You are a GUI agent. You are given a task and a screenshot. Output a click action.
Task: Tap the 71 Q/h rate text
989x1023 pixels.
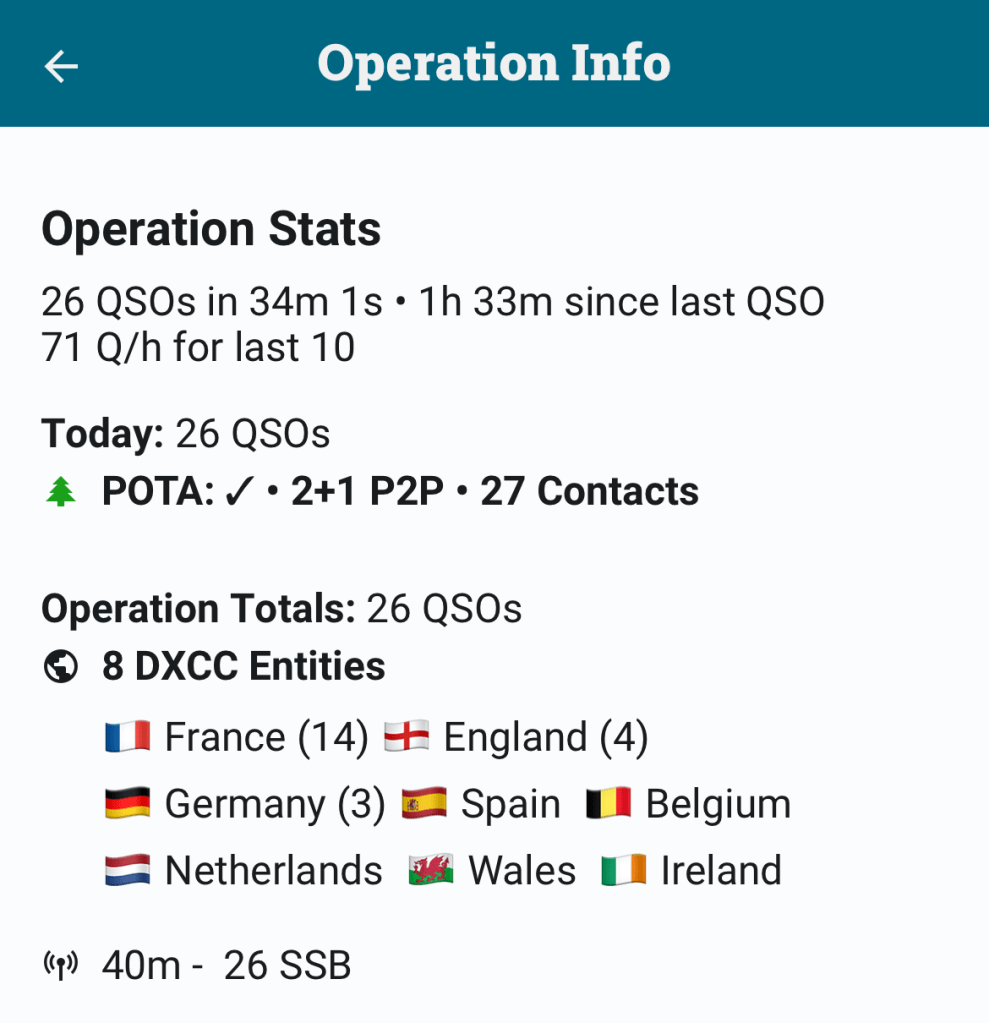198,348
